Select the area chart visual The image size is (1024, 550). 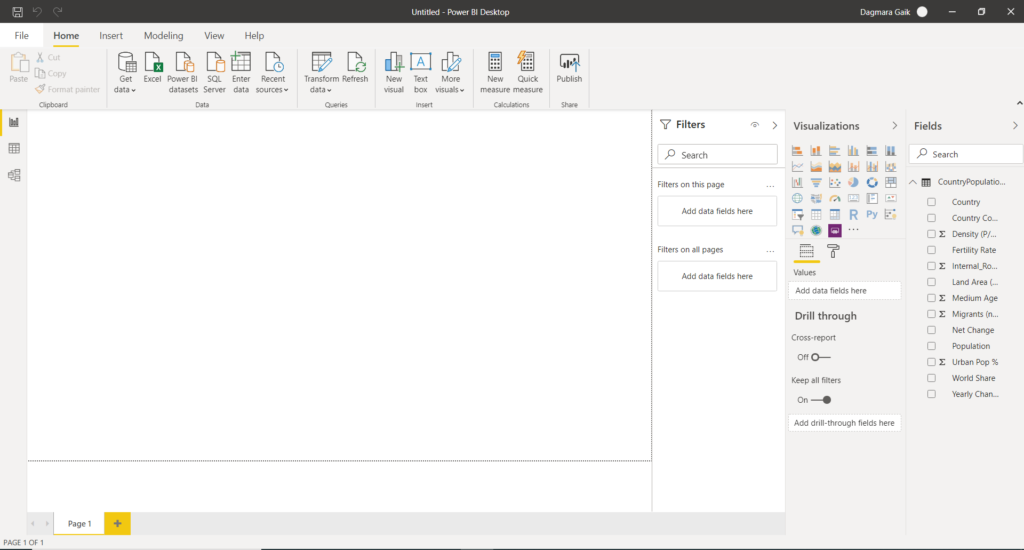point(816,167)
